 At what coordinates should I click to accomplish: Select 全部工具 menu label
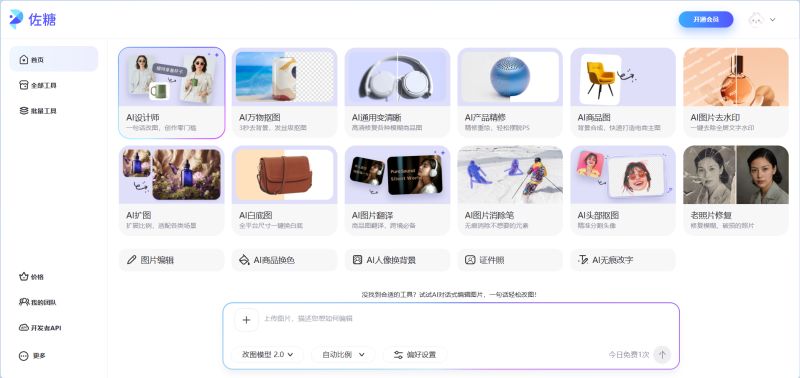point(43,85)
